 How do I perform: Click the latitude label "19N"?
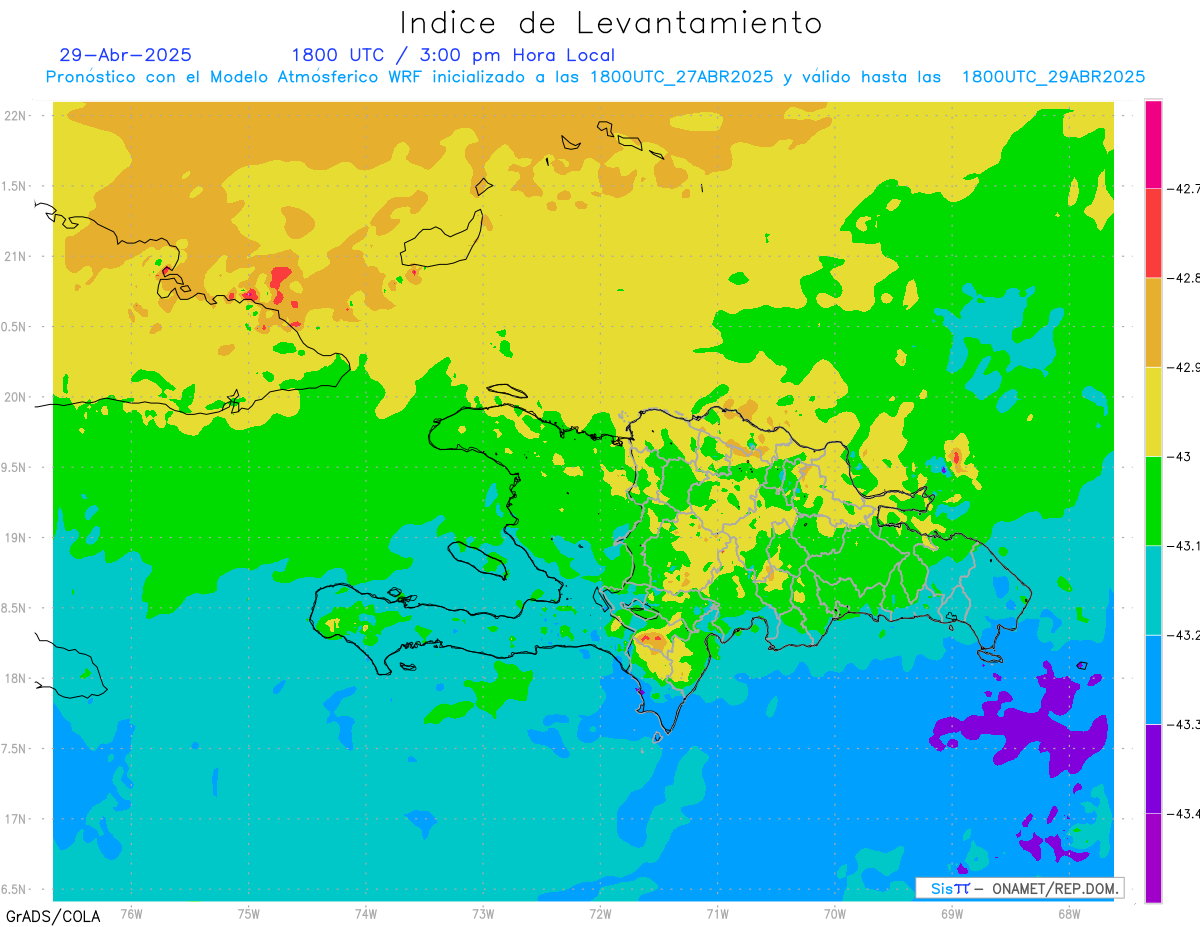pyautogui.click(x=16, y=538)
